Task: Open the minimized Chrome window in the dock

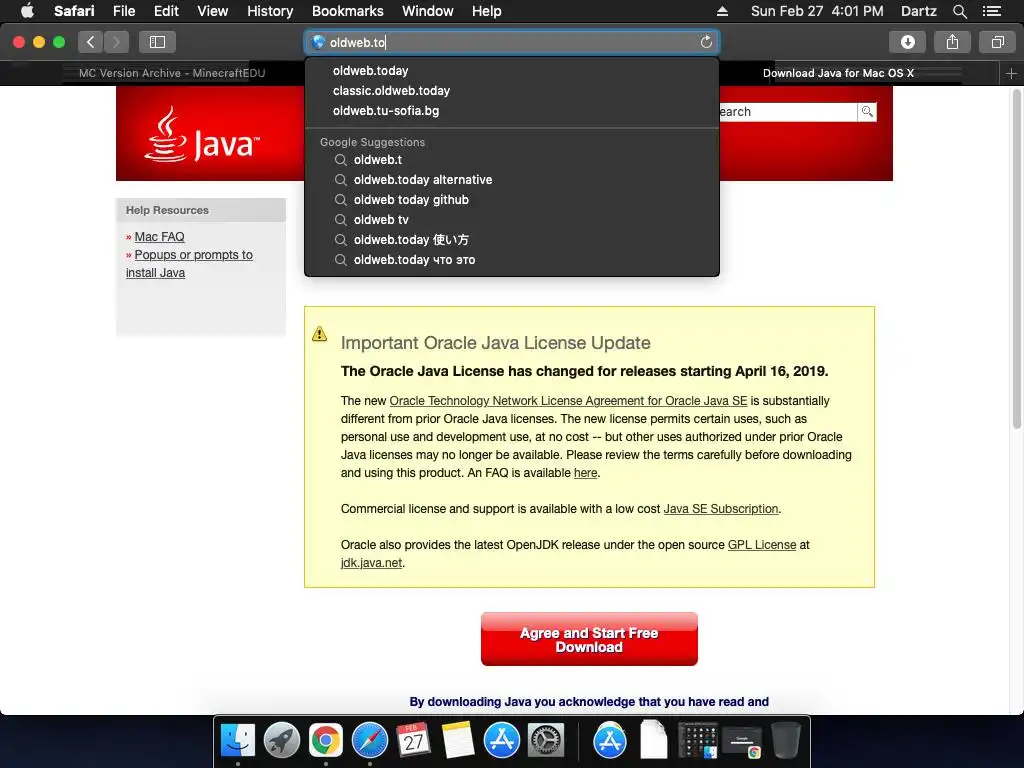Action: click(x=742, y=743)
